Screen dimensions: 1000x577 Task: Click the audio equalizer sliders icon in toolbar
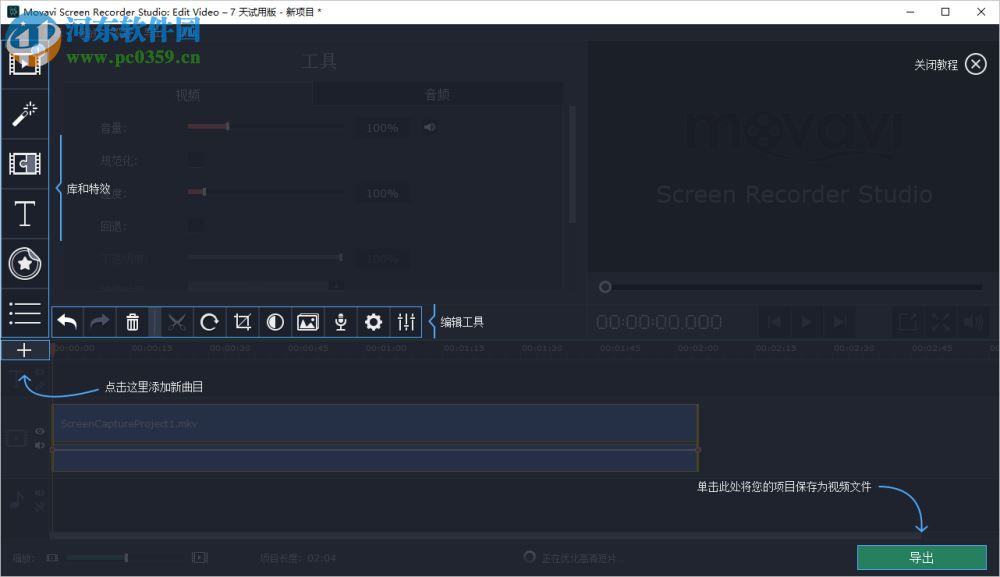point(406,321)
